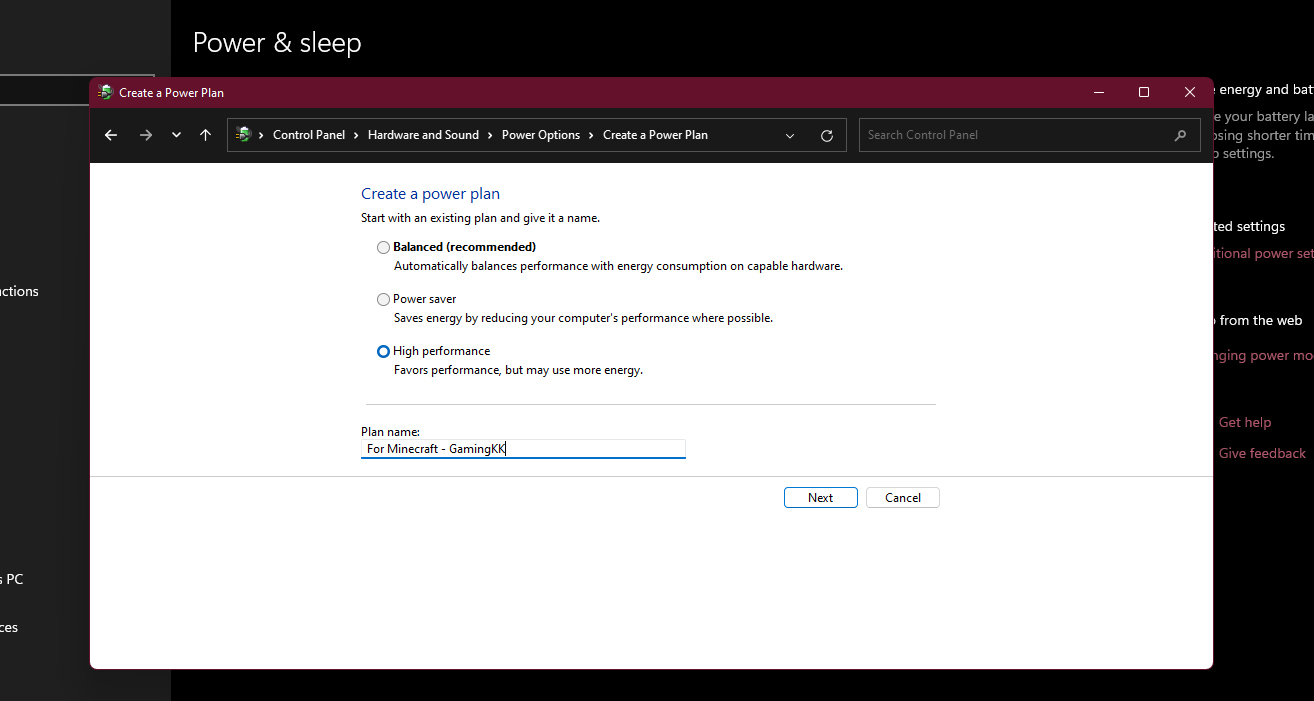Click the Up one level arrow
This screenshot has width=1314, height=701.
tap(205, 135)
